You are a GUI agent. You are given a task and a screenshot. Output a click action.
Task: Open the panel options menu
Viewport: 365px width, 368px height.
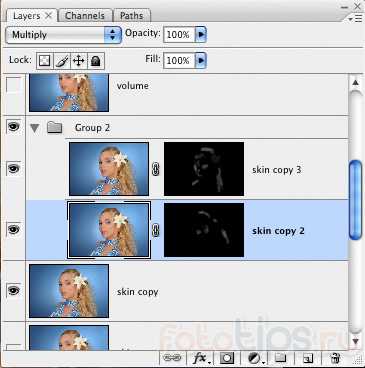coord(356,19)
